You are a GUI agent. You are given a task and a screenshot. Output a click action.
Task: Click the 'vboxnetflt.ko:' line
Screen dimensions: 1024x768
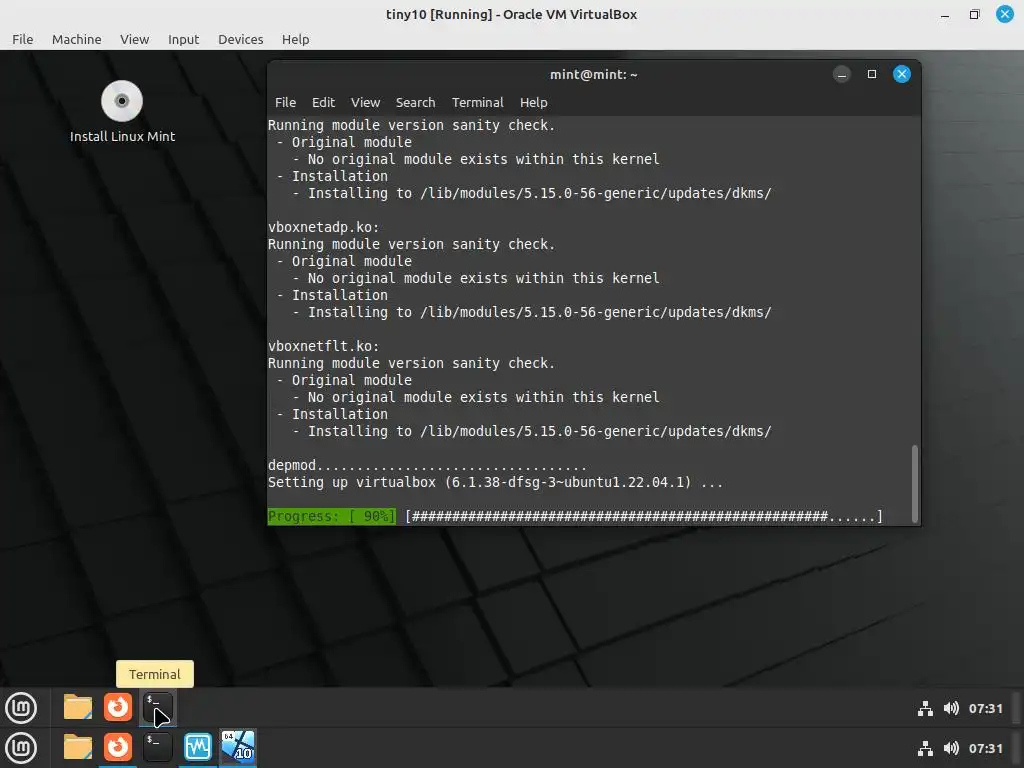coord(323,346)
